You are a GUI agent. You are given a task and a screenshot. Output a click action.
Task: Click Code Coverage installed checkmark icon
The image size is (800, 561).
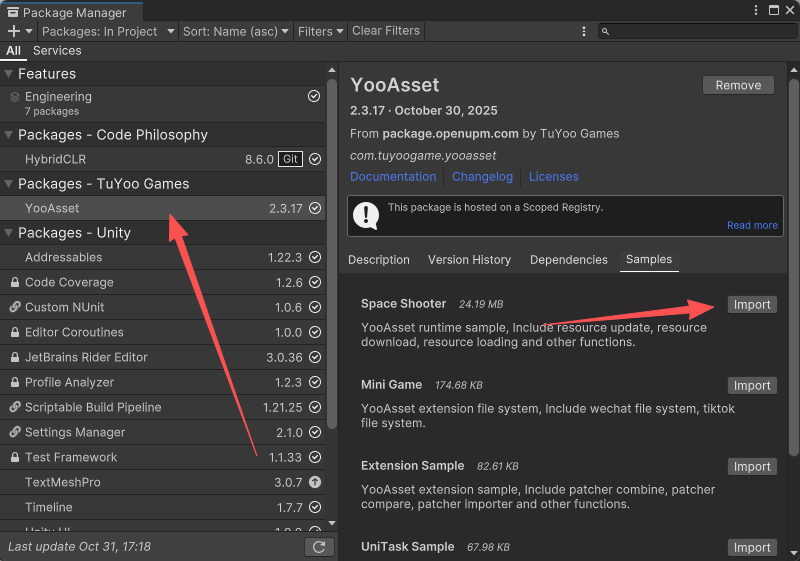click(315, 282)
